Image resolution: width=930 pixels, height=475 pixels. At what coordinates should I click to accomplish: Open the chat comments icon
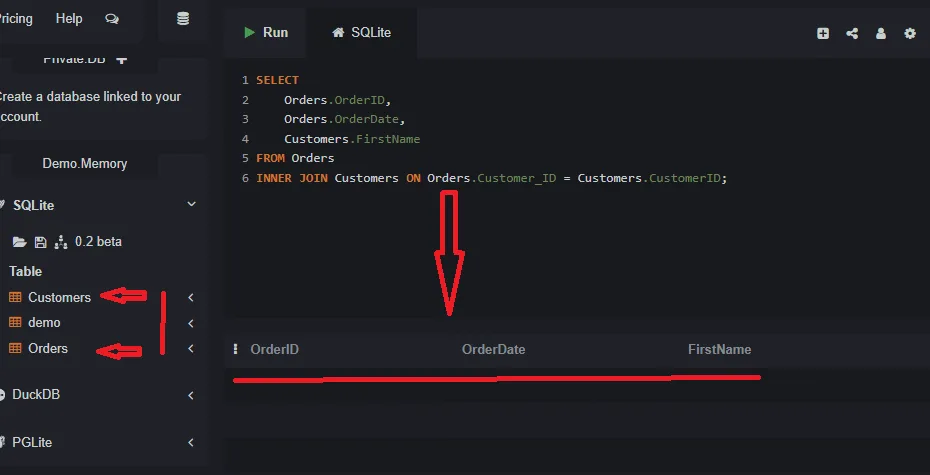tap(111, 19)
